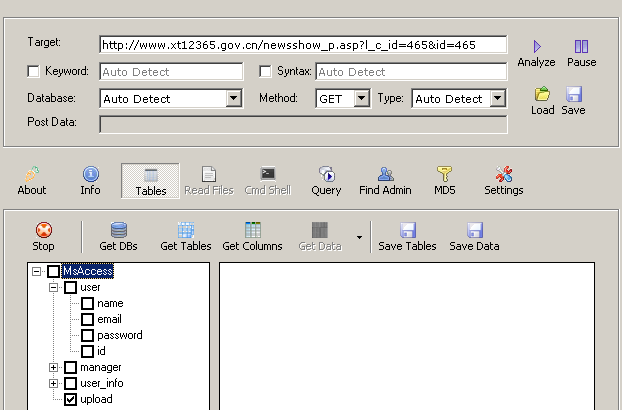Click the Get Tables button
Viewport: 622px width, 410px height.
point(186,237)
